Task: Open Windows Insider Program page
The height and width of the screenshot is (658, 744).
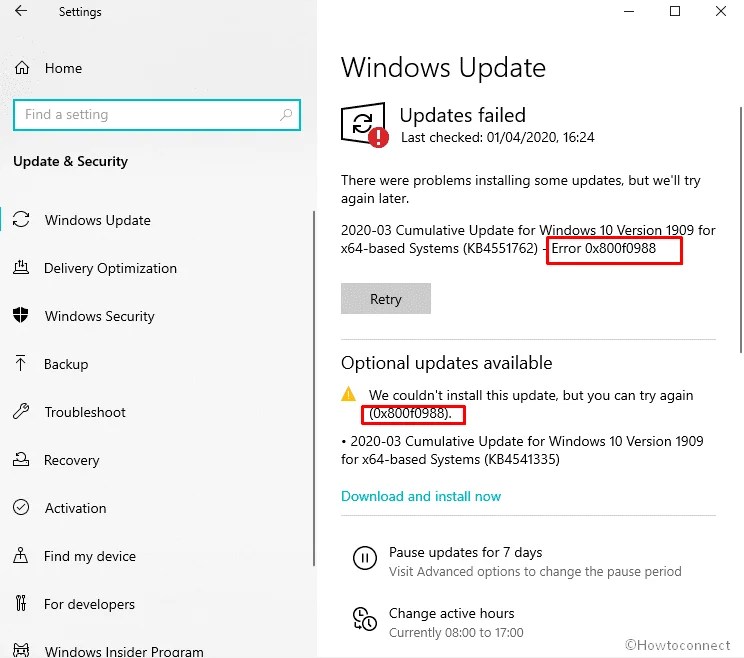Action: 124,651
